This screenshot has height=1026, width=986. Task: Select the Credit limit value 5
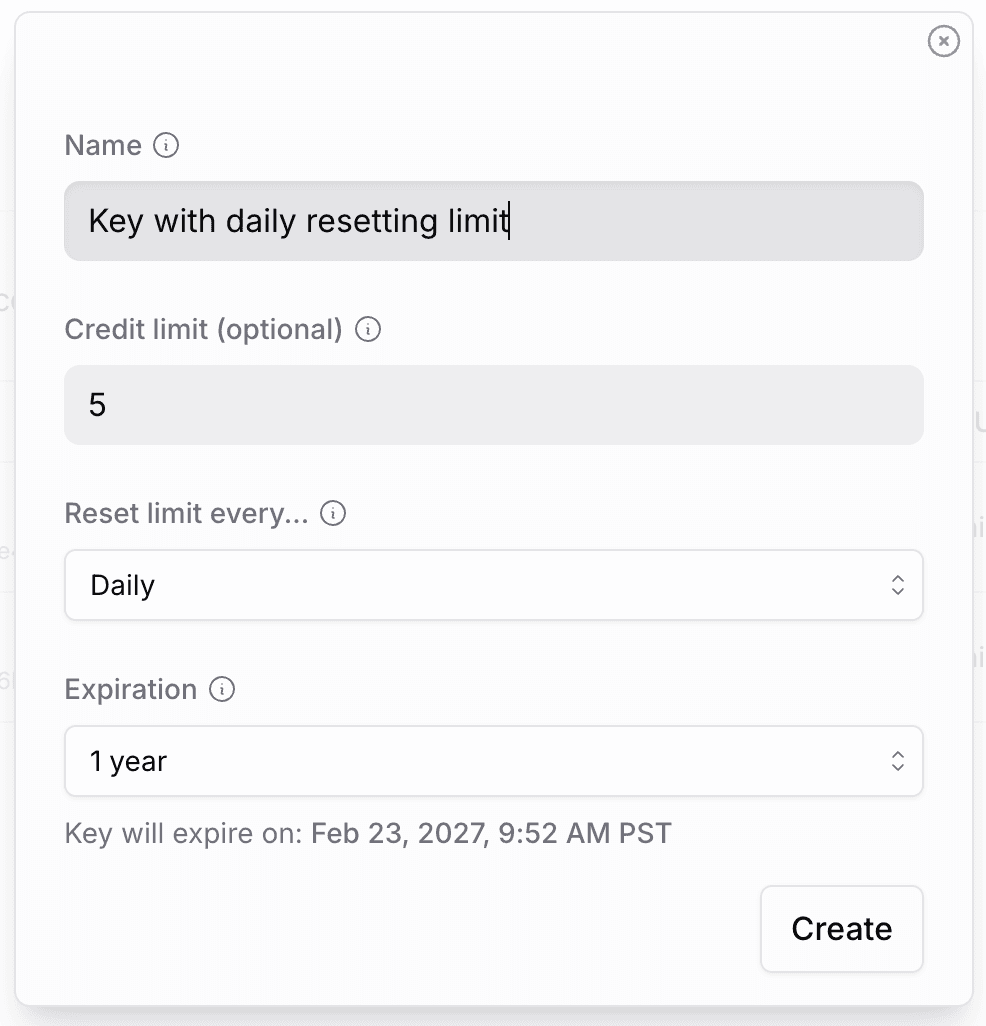97,404
